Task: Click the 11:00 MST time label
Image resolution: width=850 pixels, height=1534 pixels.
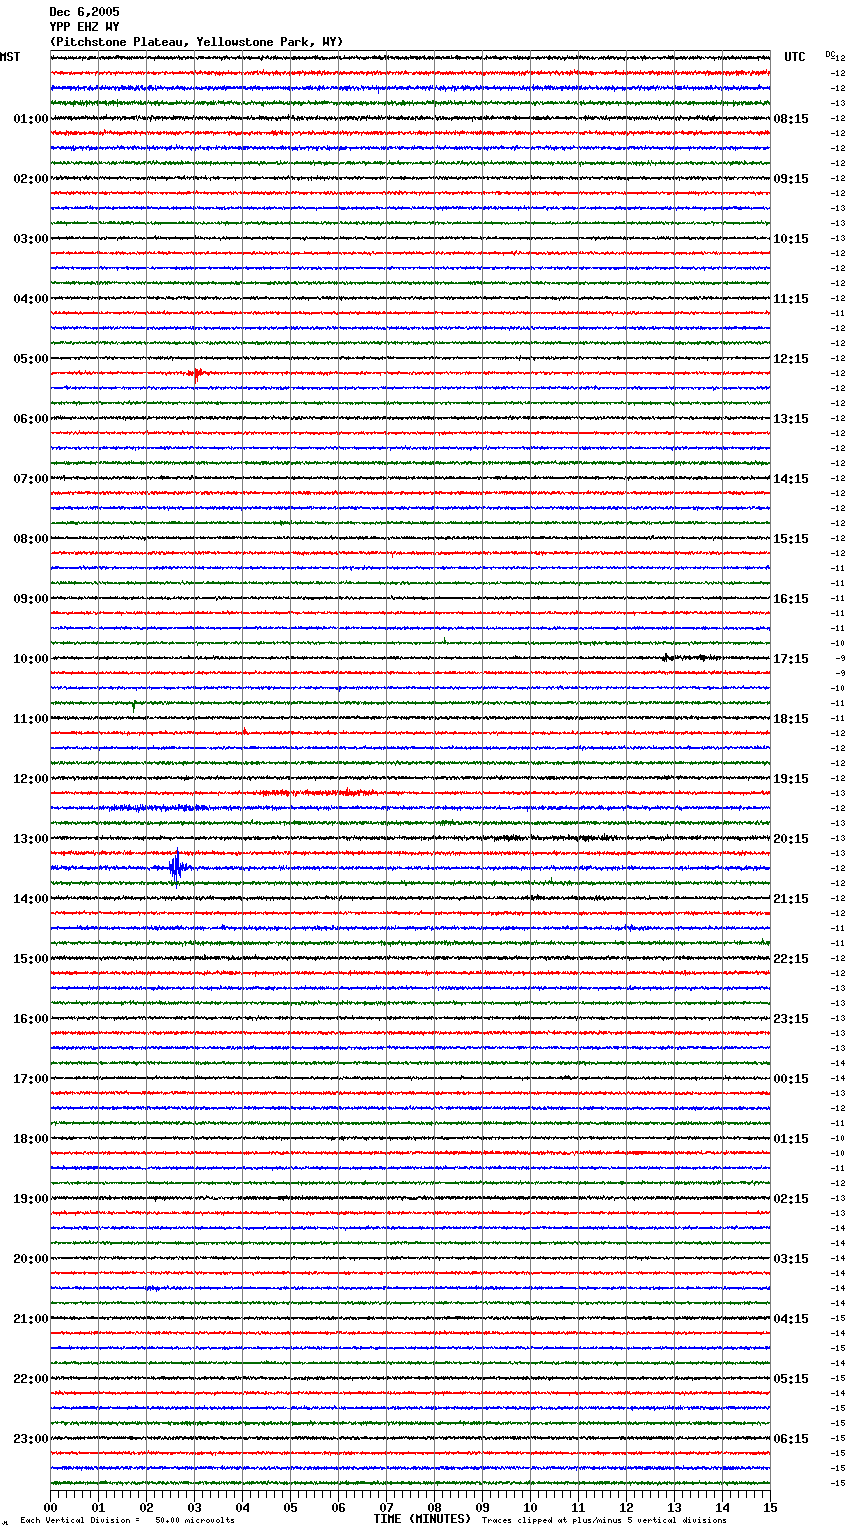Action: tap(30, 719)
